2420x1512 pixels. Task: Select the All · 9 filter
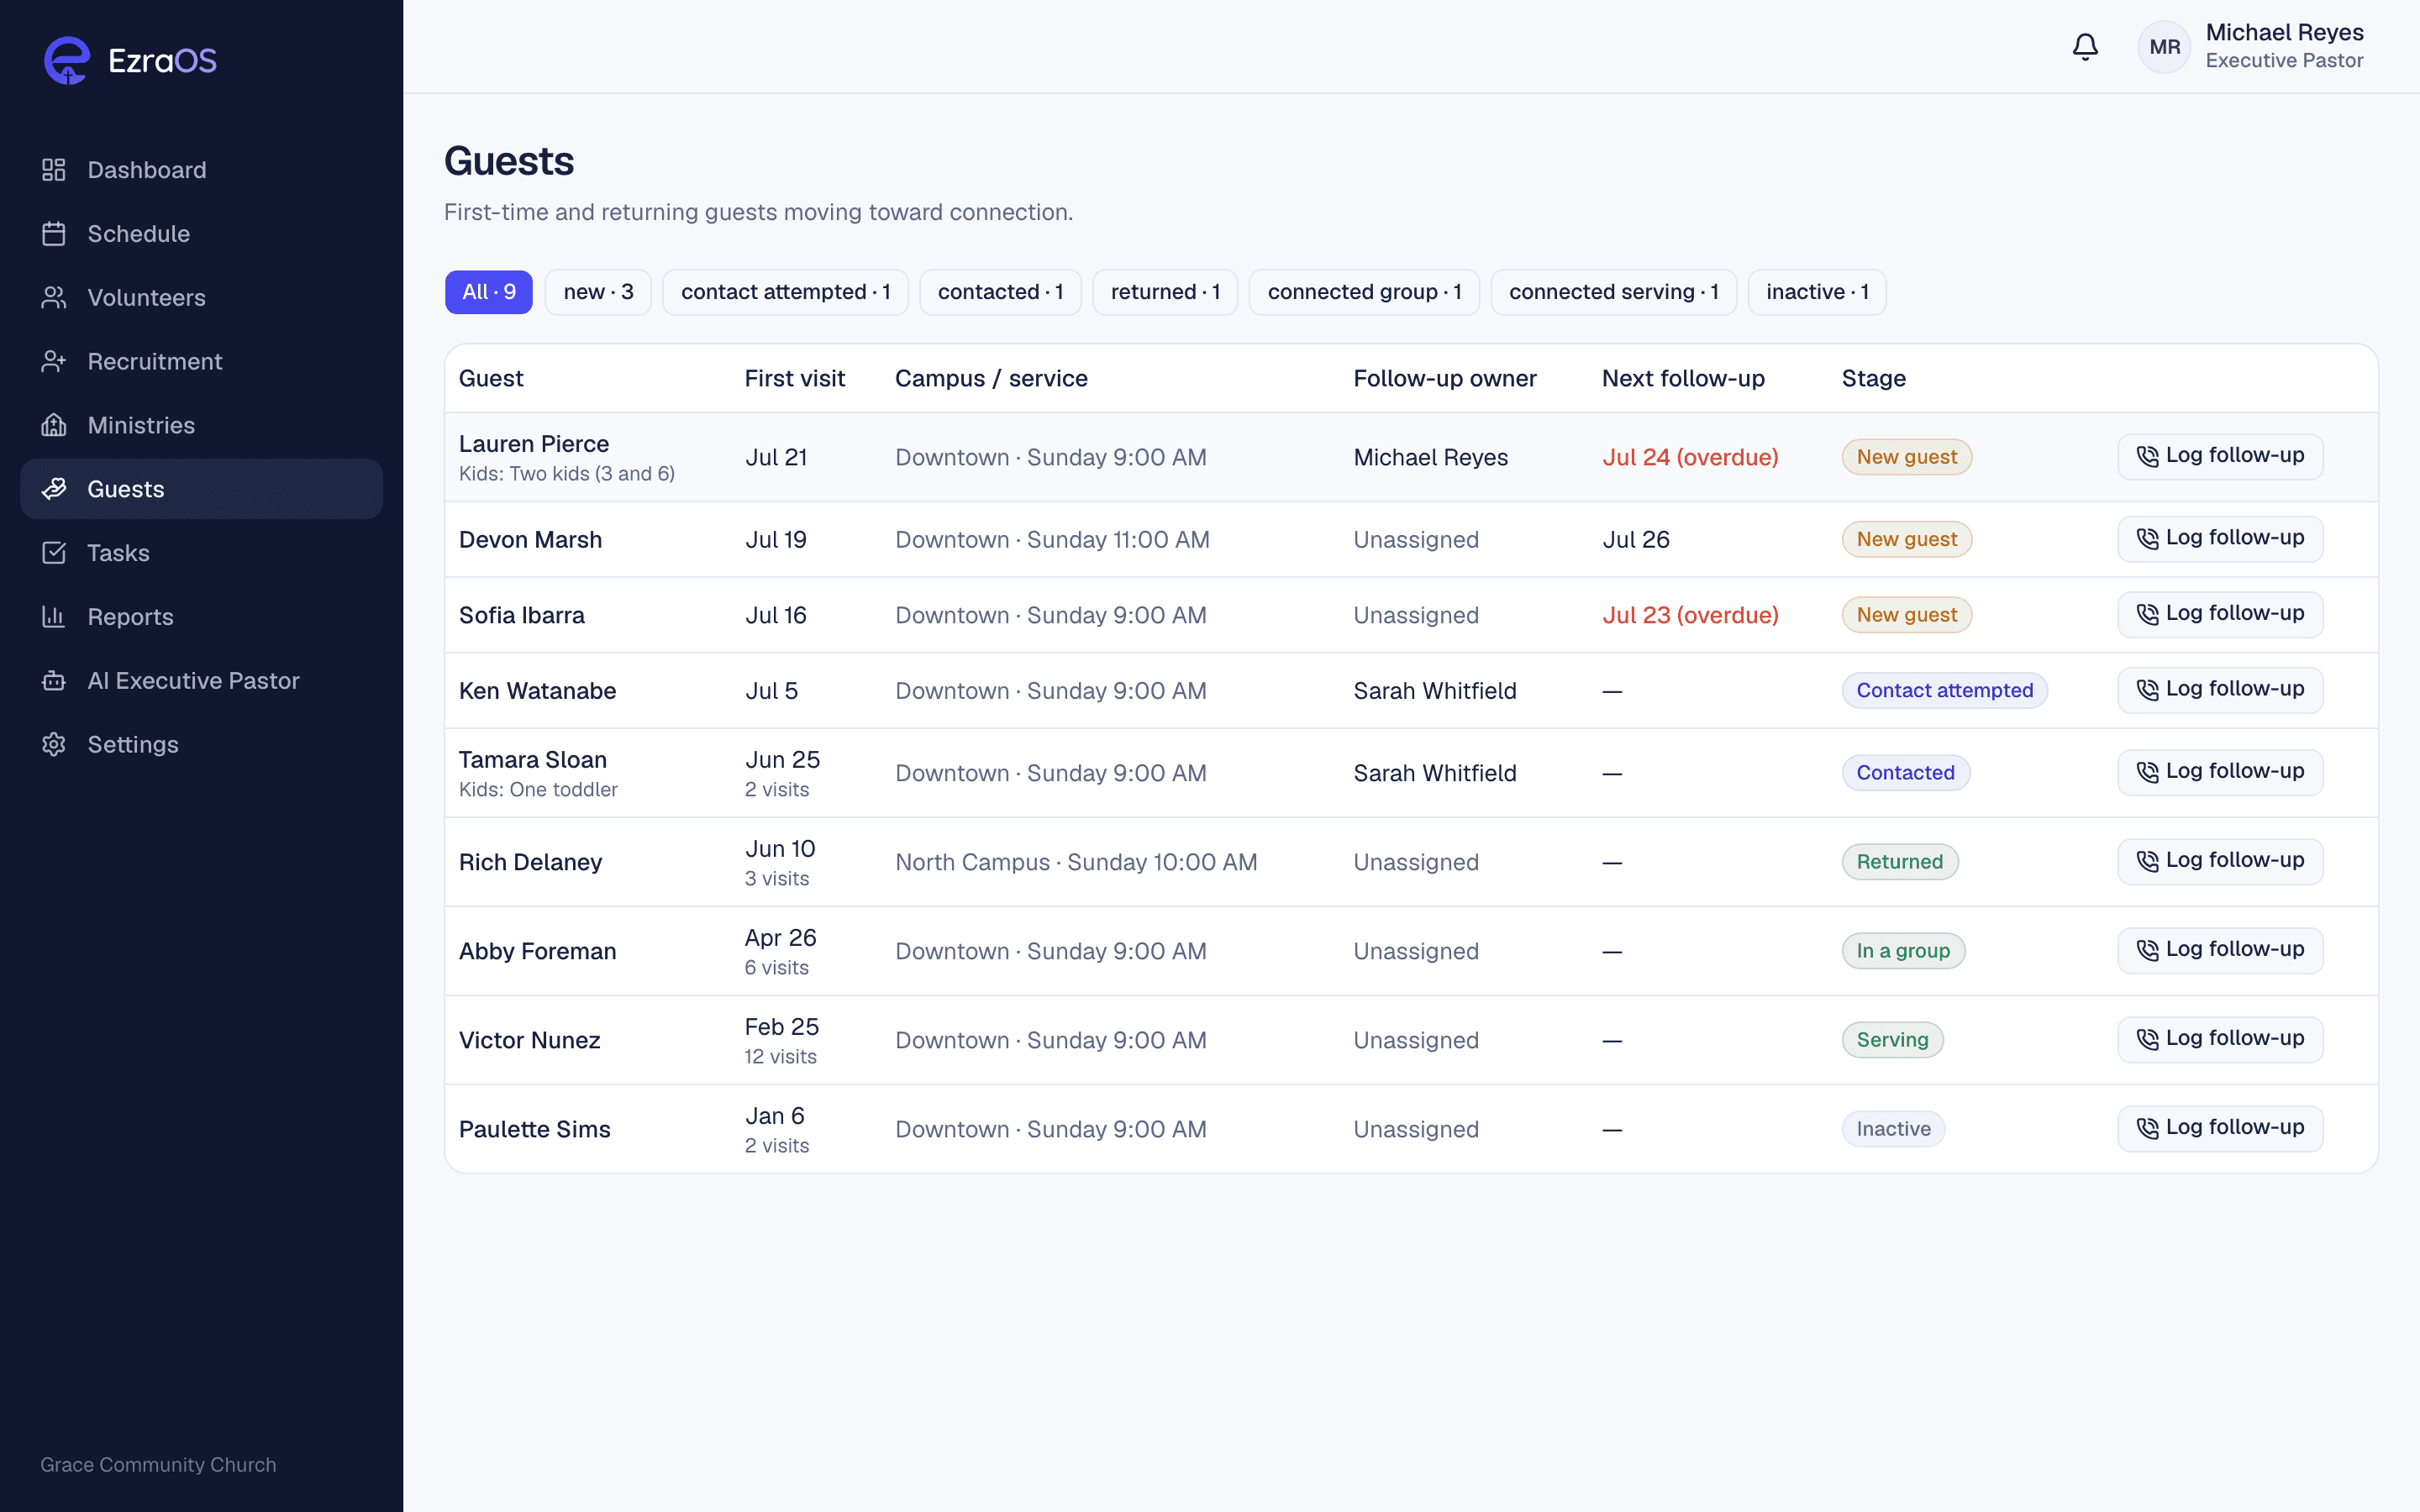(x=489, y=292)
